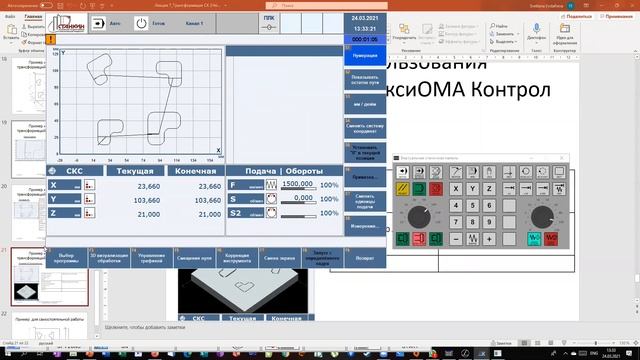Image resolution: width=640 pixels, height=360 pixels.
Task: Click the plus jog key
Action: click(489, 239)
